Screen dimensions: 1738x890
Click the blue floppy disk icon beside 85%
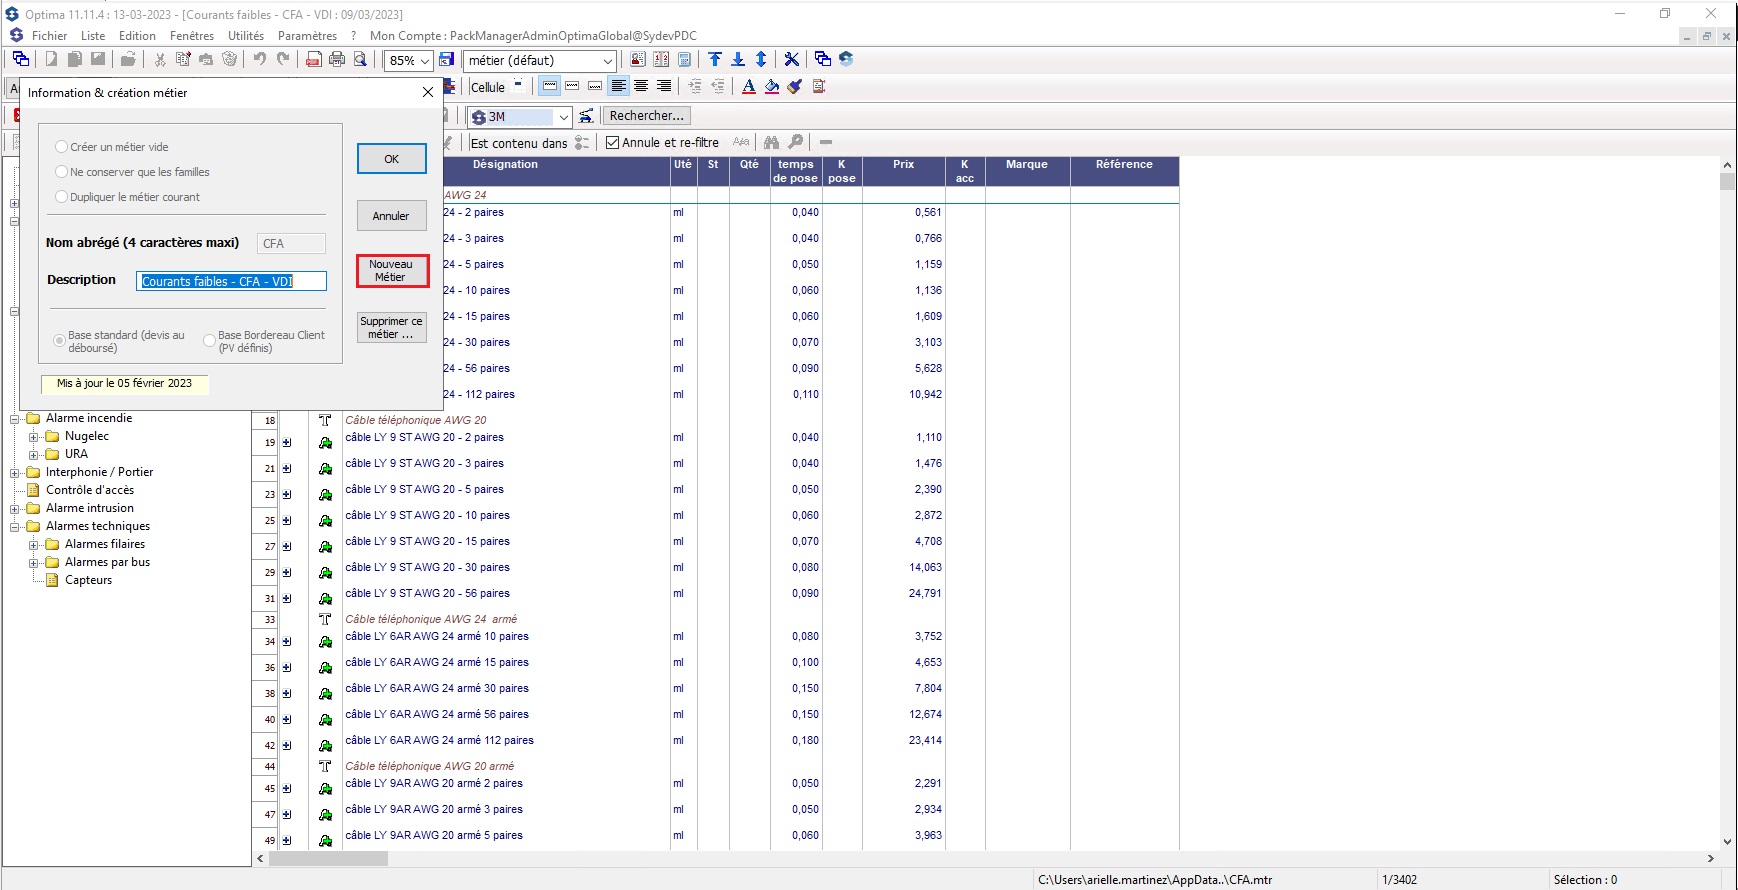[x=447, y=60]
